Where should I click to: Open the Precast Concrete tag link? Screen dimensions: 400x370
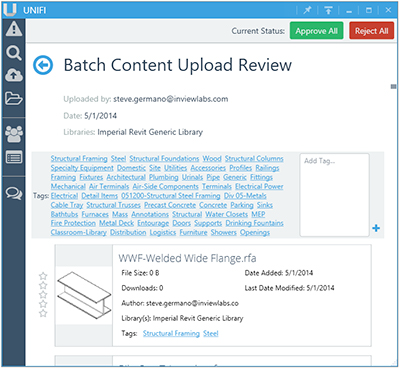pos(170,205)
